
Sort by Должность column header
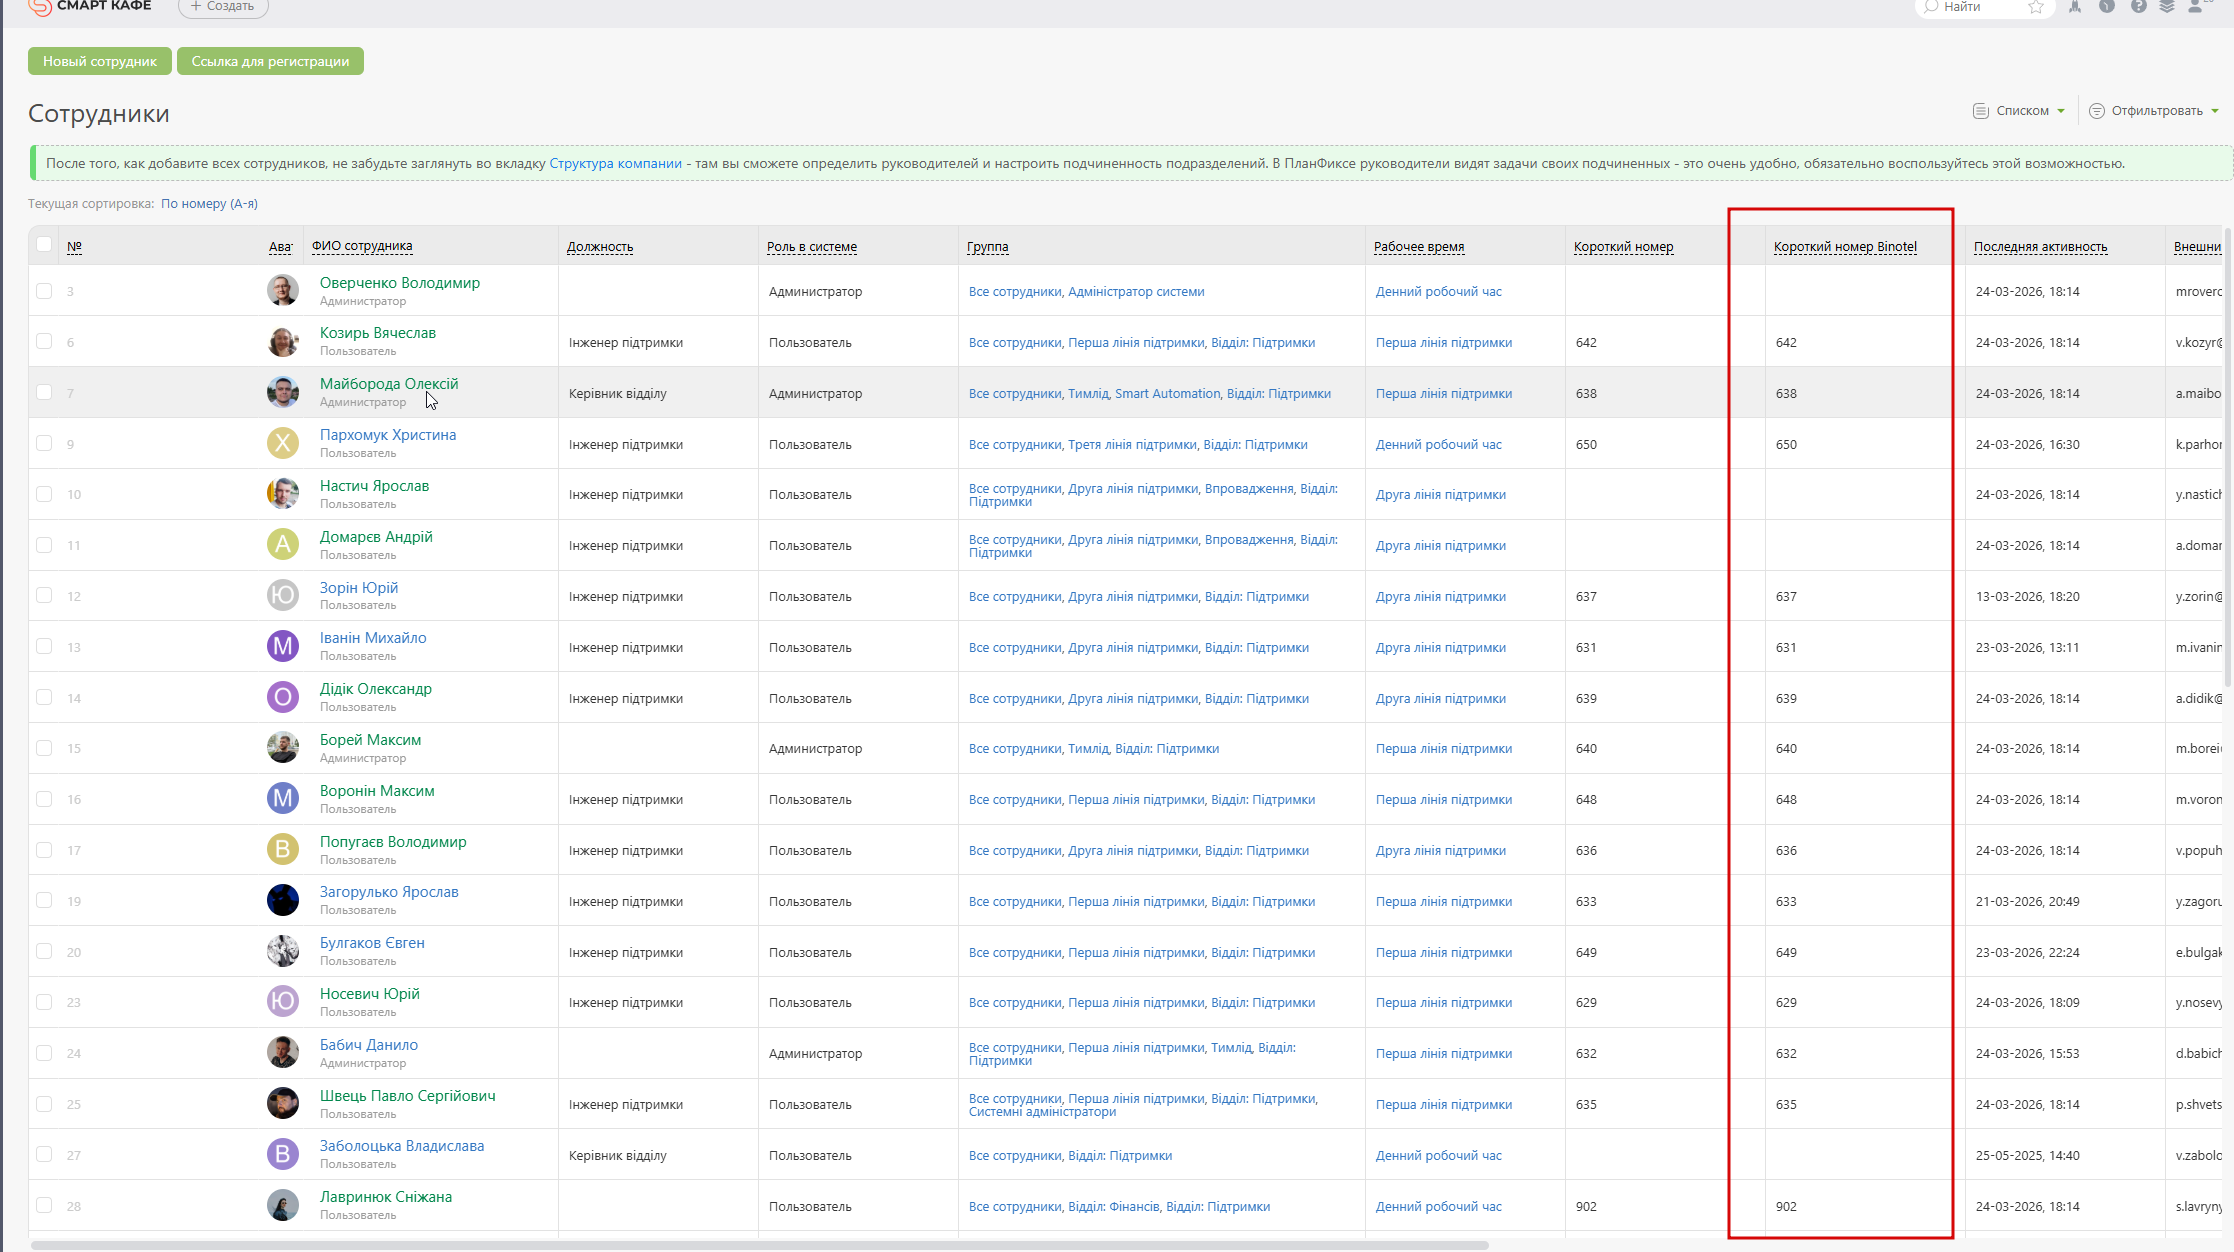pyautogui.click(x=599, y=247)
